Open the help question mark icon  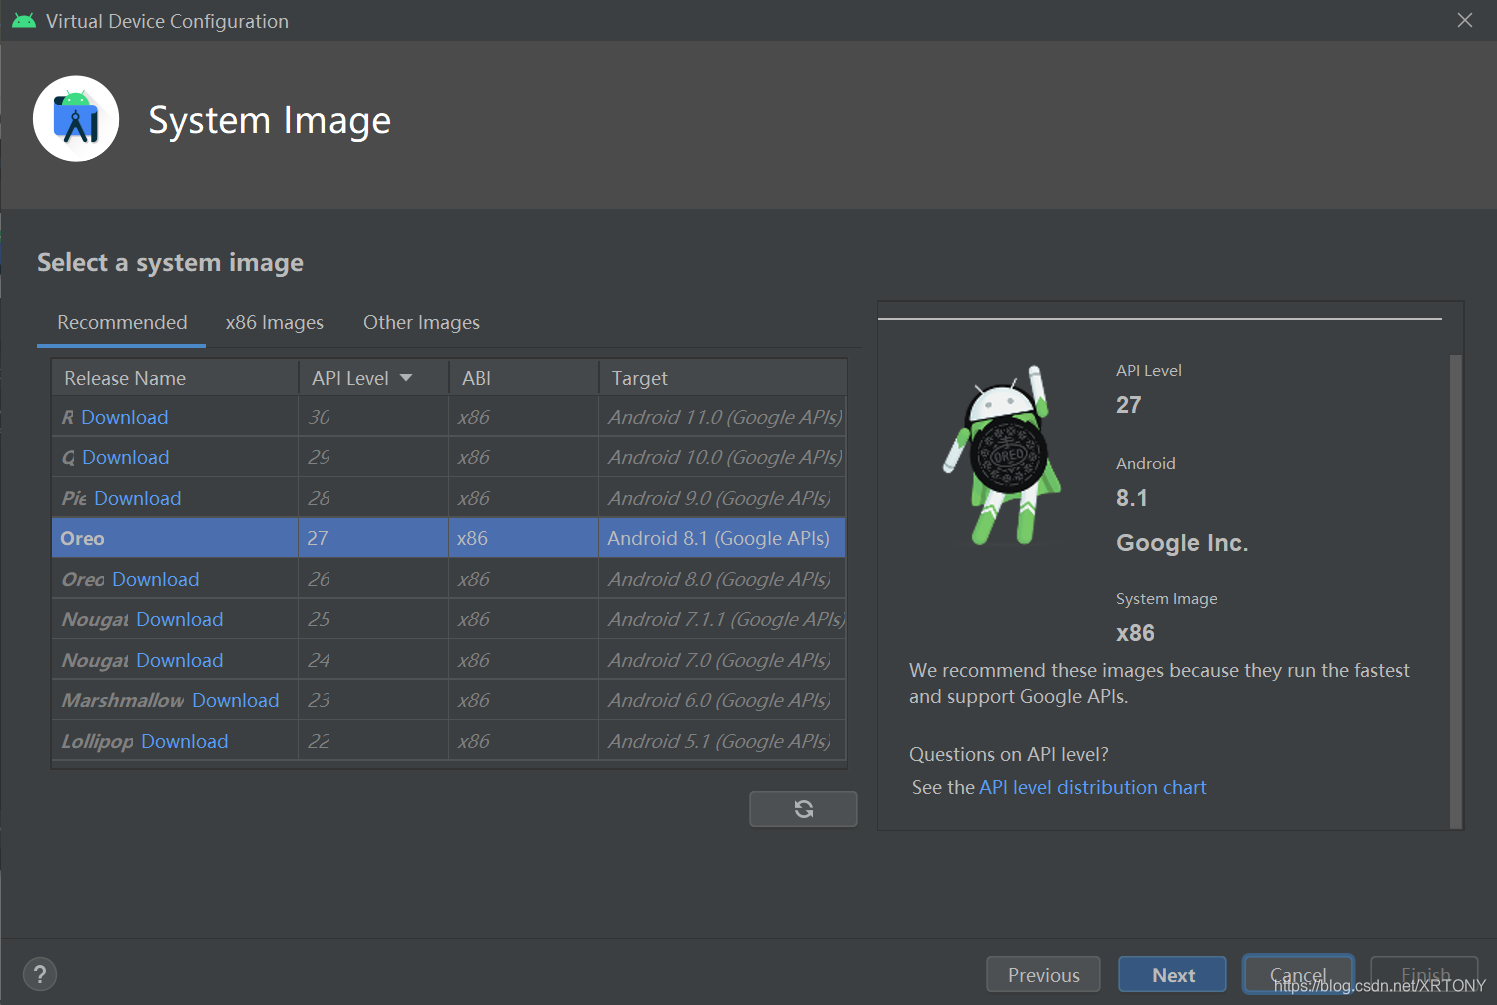point(40,974)
